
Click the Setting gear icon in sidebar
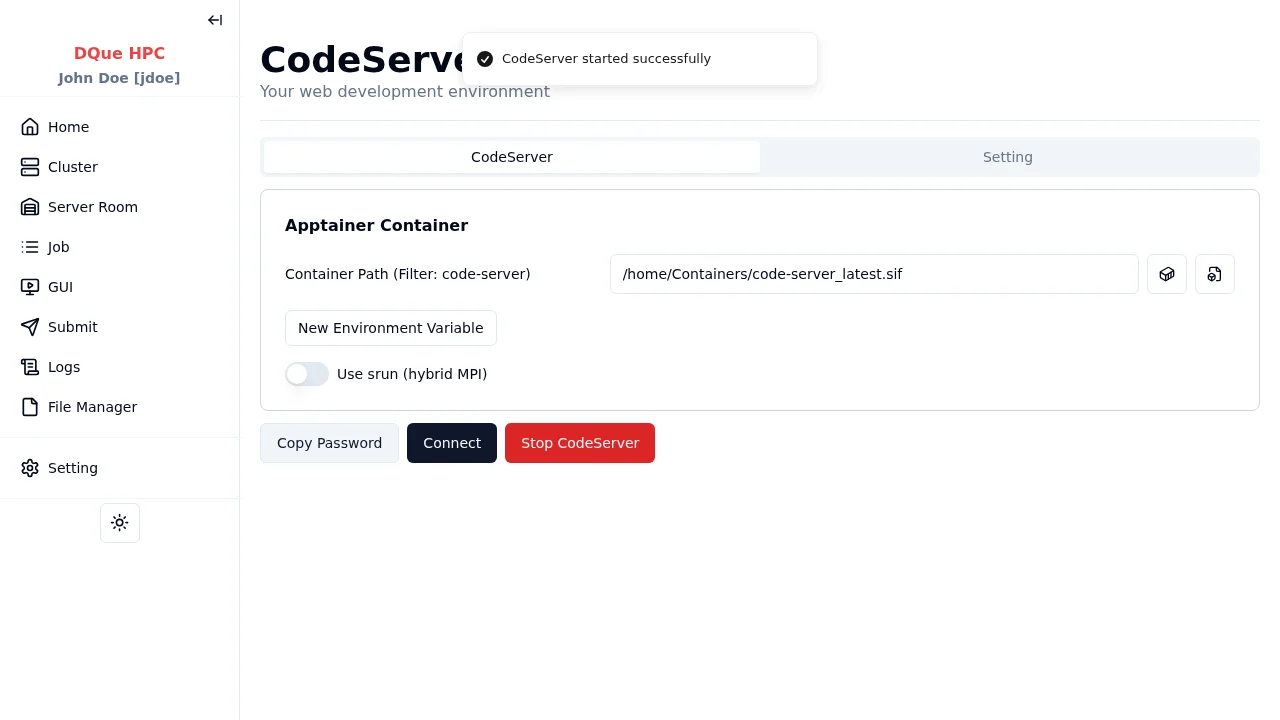(30, 468)
